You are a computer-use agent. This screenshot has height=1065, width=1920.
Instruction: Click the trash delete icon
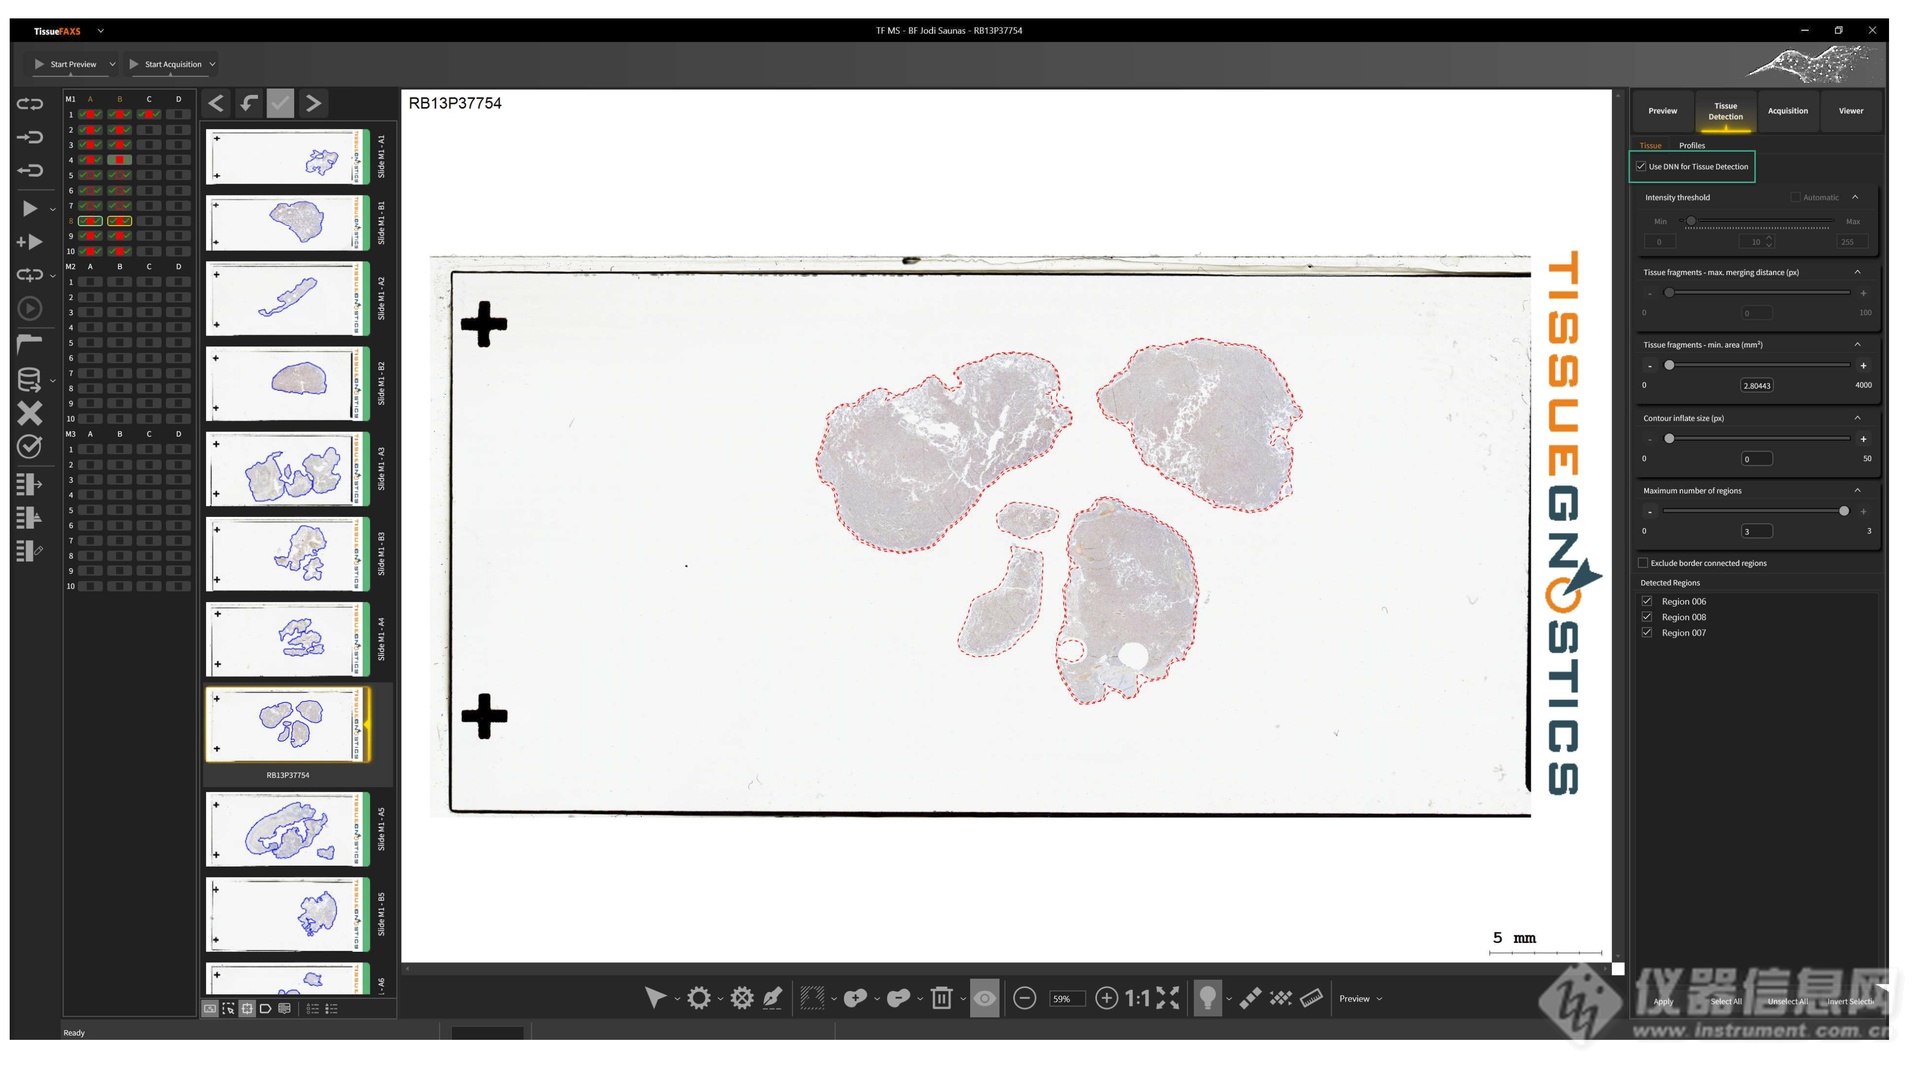click(941, 998)
